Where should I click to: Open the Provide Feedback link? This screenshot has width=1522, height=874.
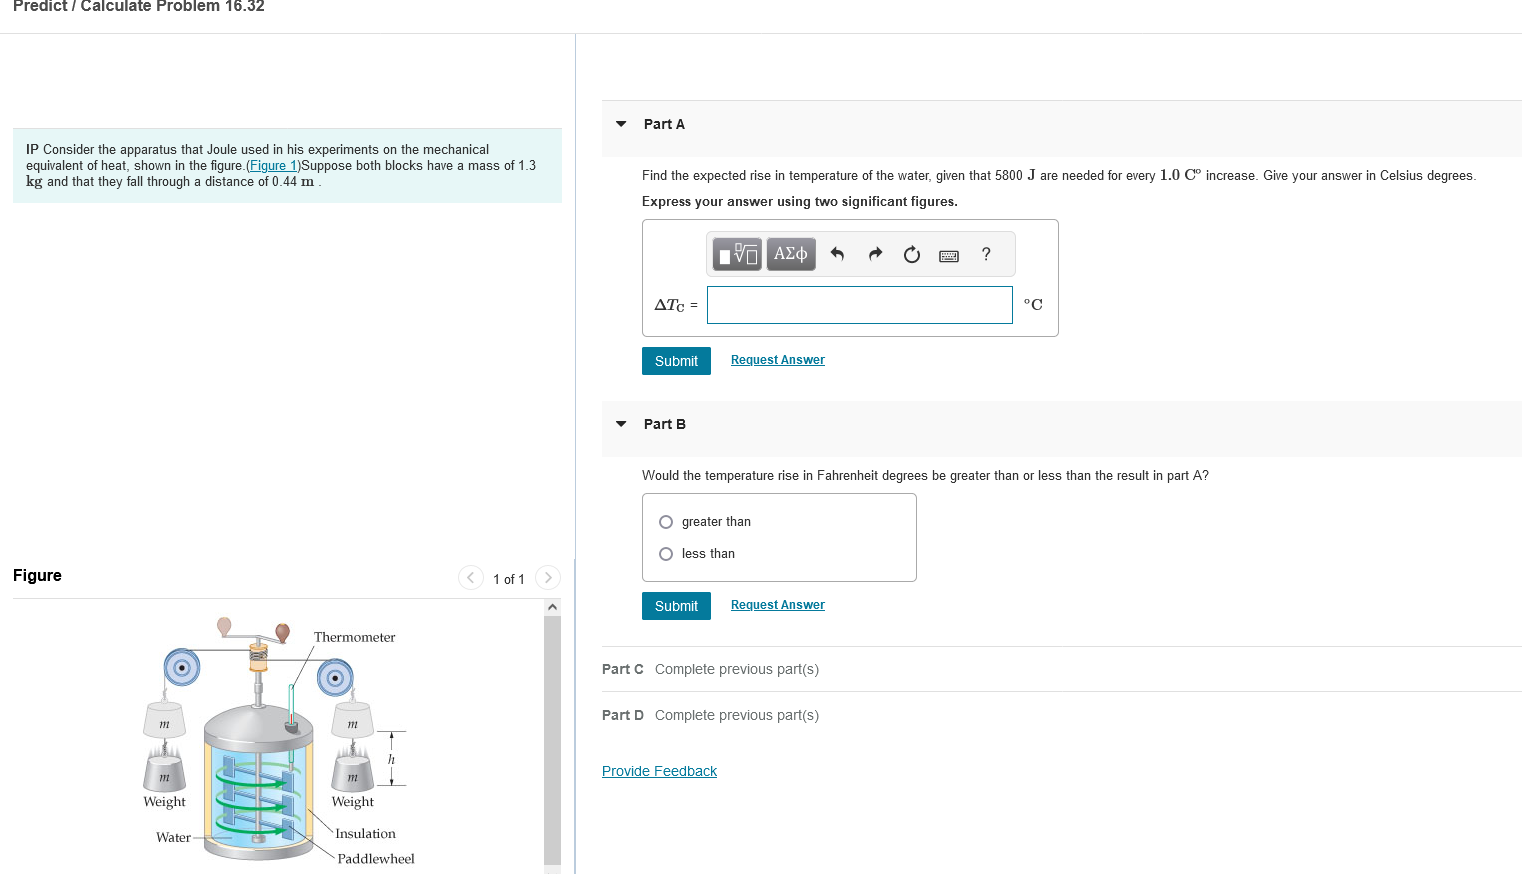click(x=659, y=770)
